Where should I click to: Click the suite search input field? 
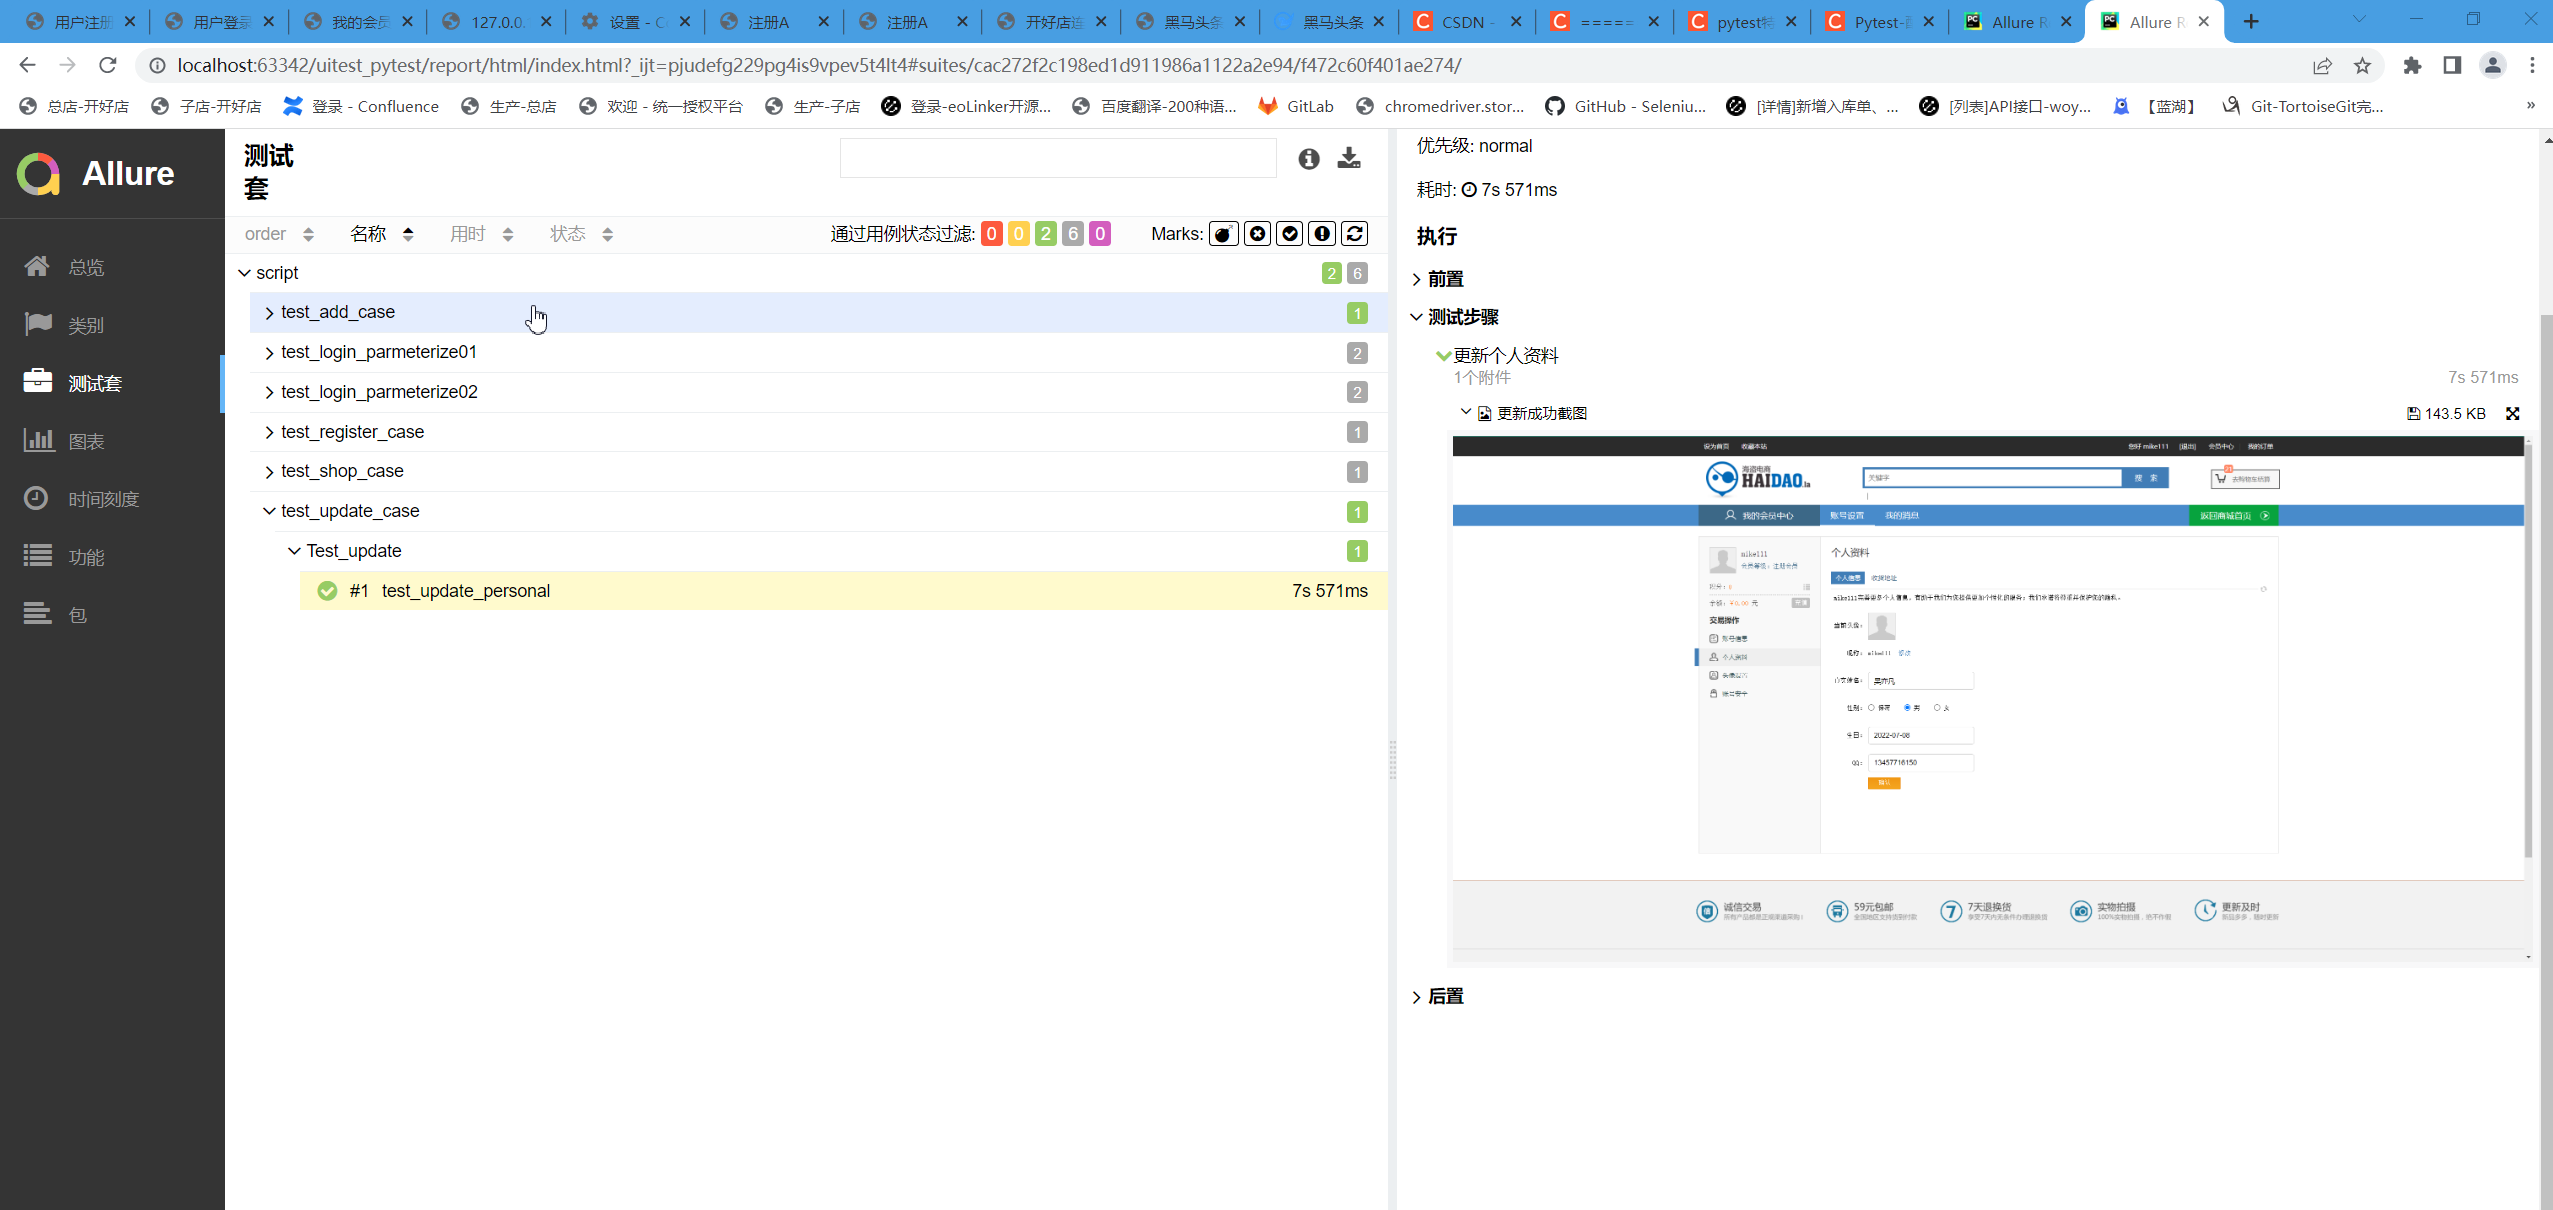1057,158
